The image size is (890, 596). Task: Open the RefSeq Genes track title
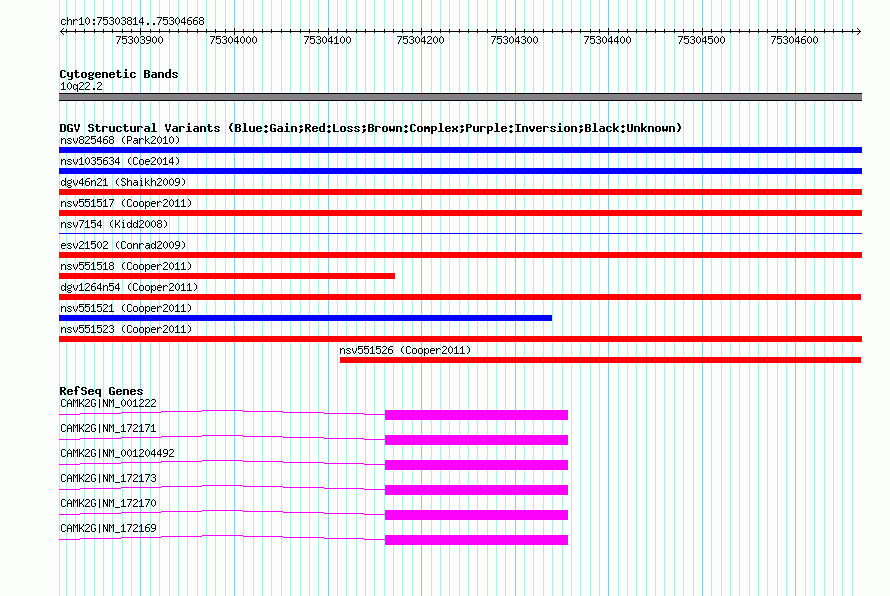(x=101, y=391)
